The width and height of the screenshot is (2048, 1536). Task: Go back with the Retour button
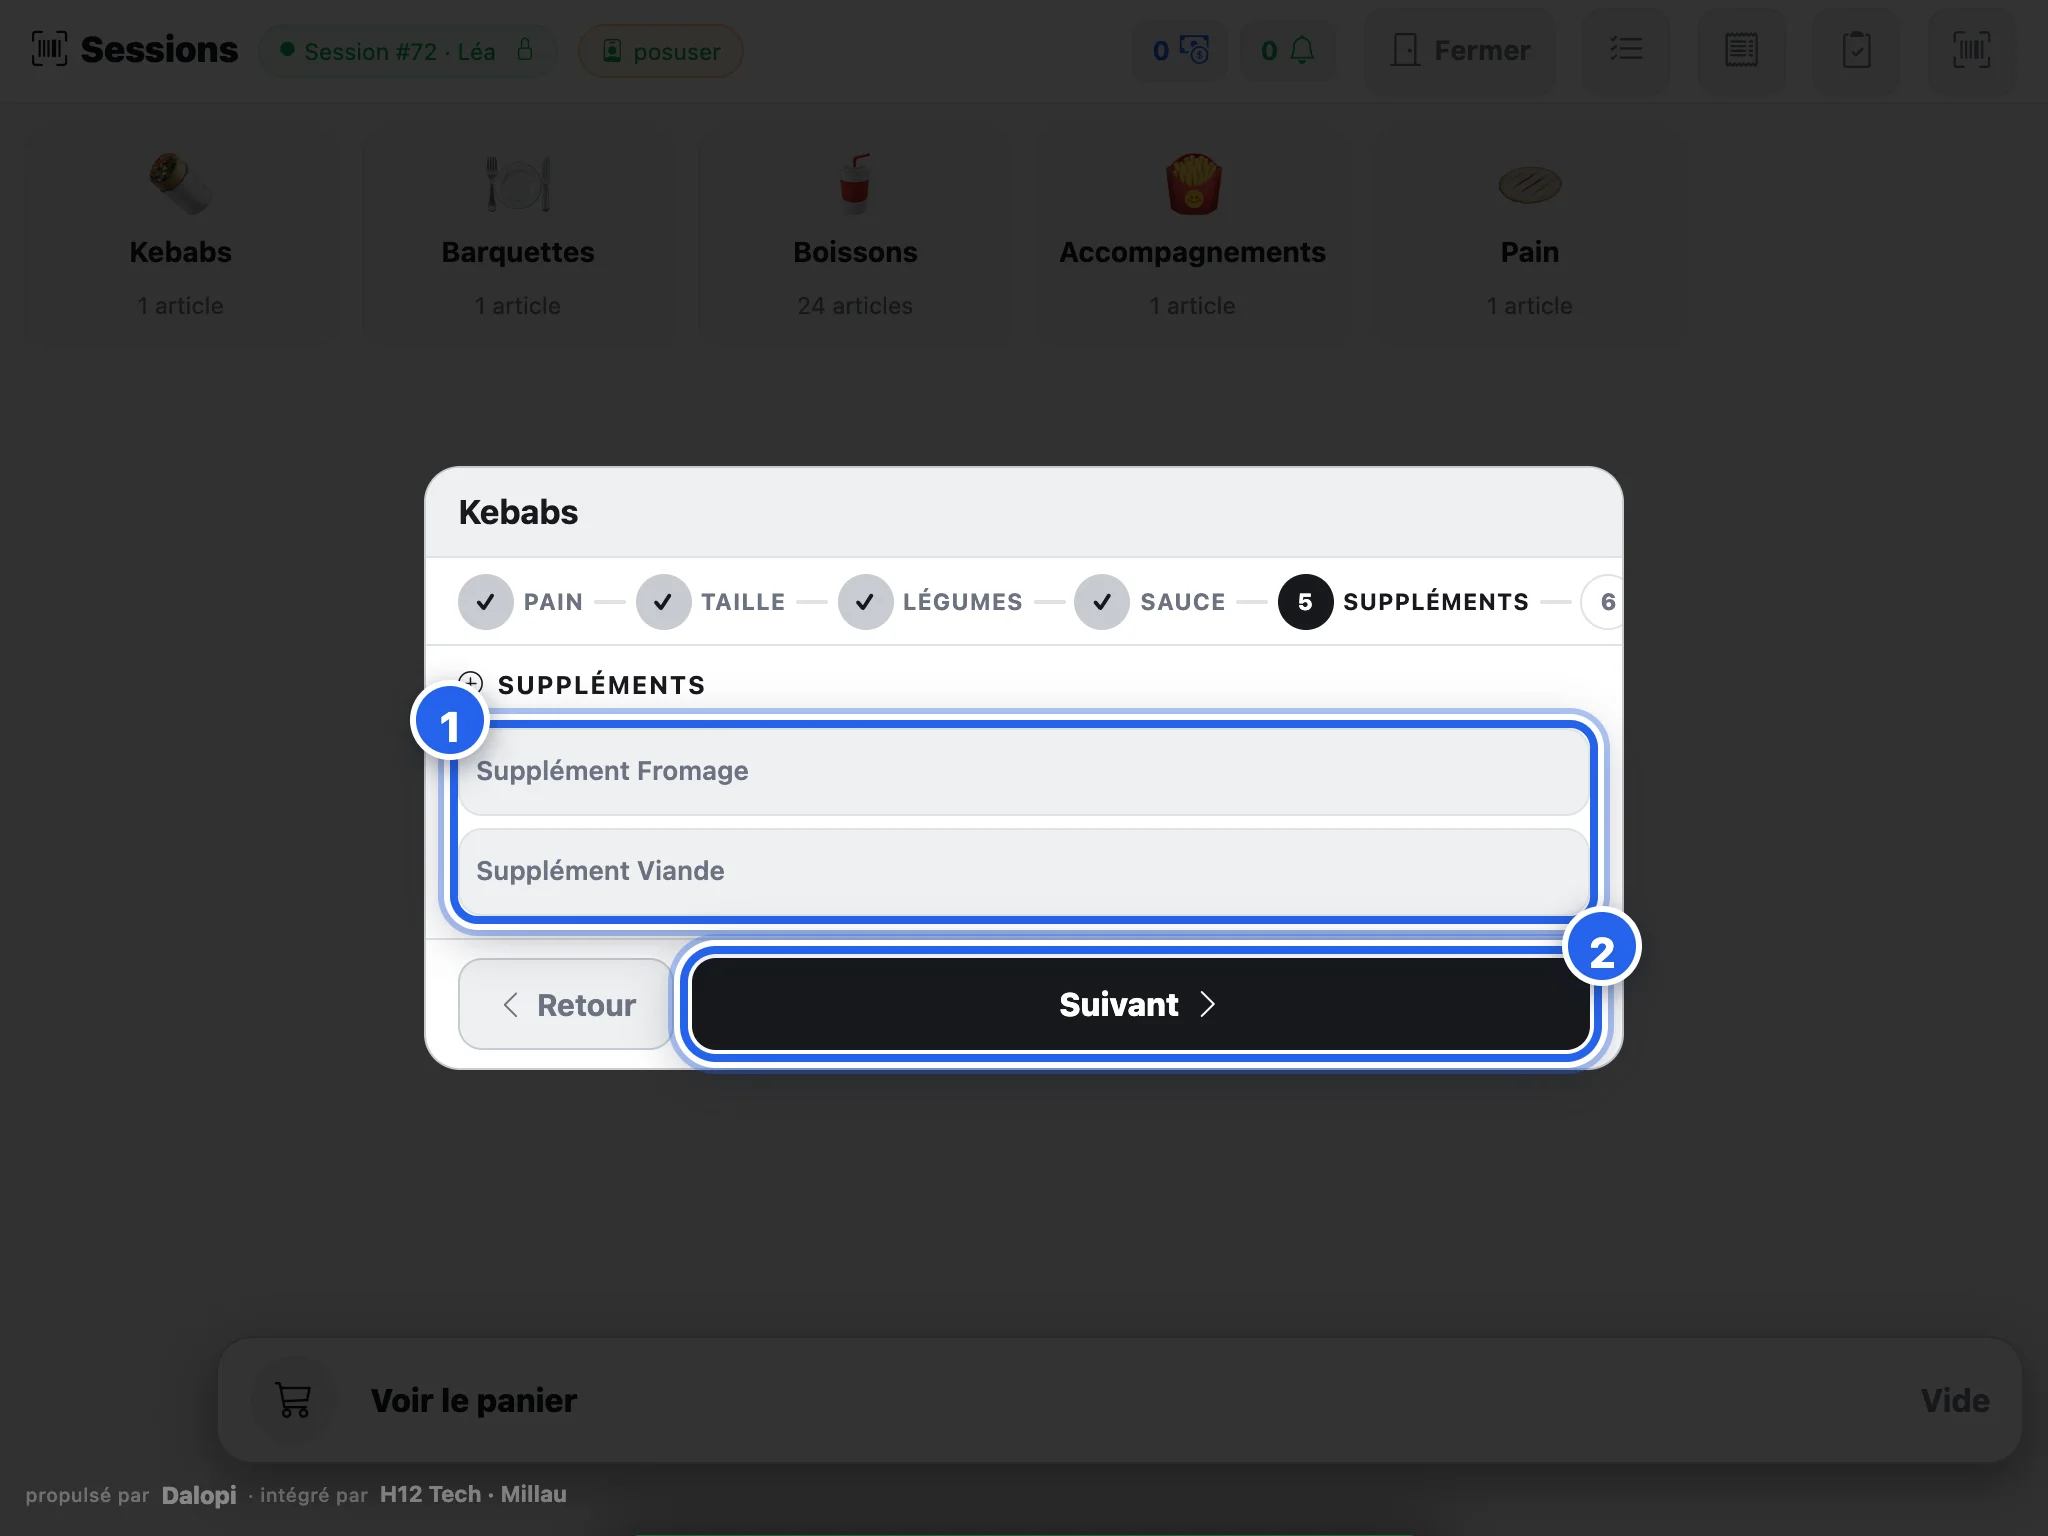point(566,1004)
